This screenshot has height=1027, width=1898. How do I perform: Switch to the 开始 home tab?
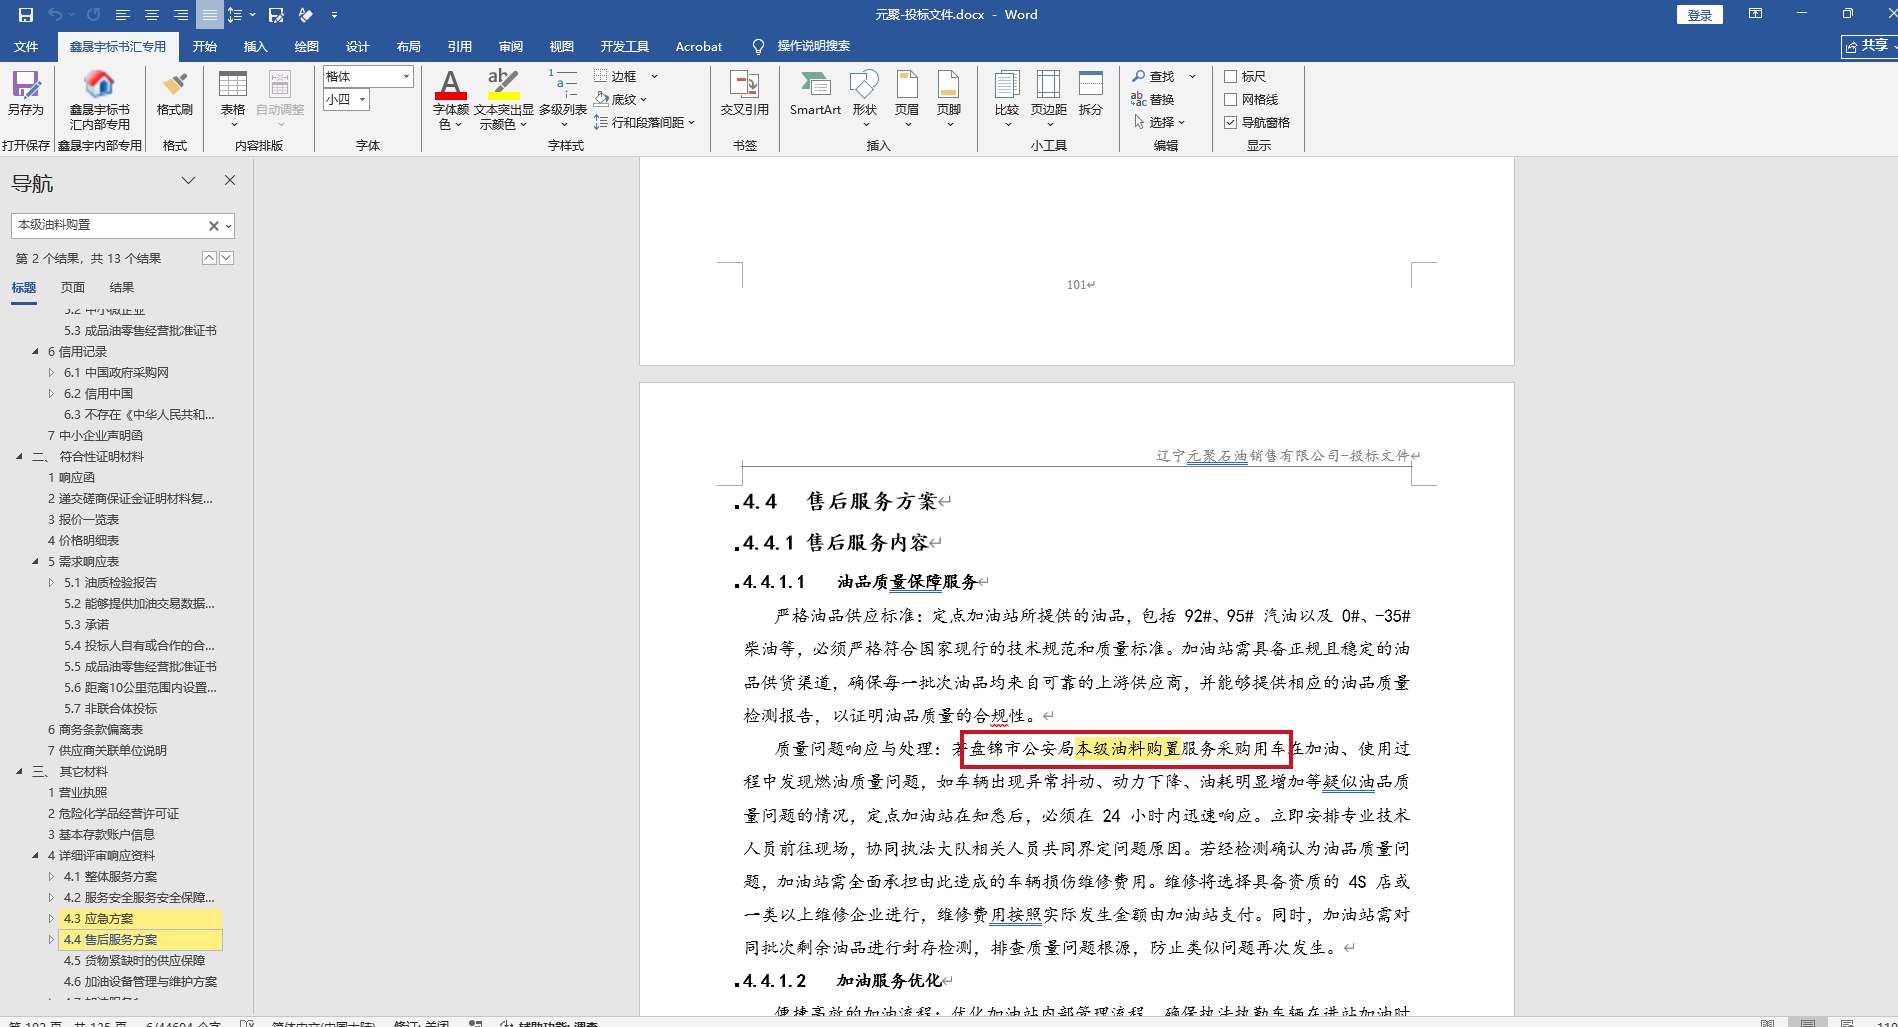[x=205, y=46]
